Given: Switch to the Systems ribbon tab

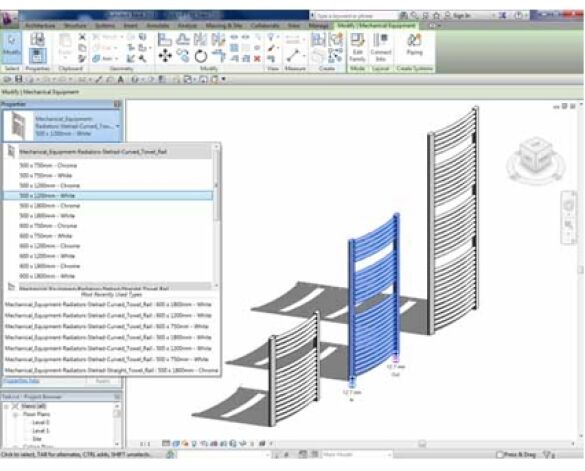Looking at the screenshot, I should (105, 26).
